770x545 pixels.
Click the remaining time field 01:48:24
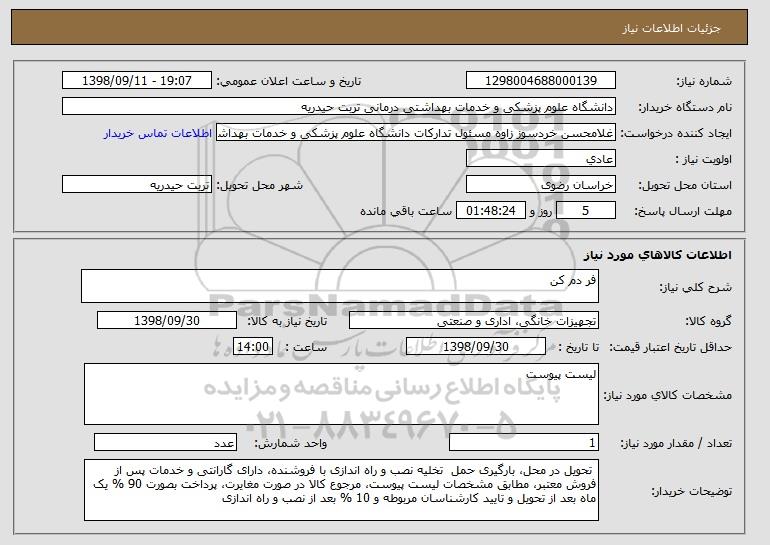pyautogui.click(x=491, y=211)
